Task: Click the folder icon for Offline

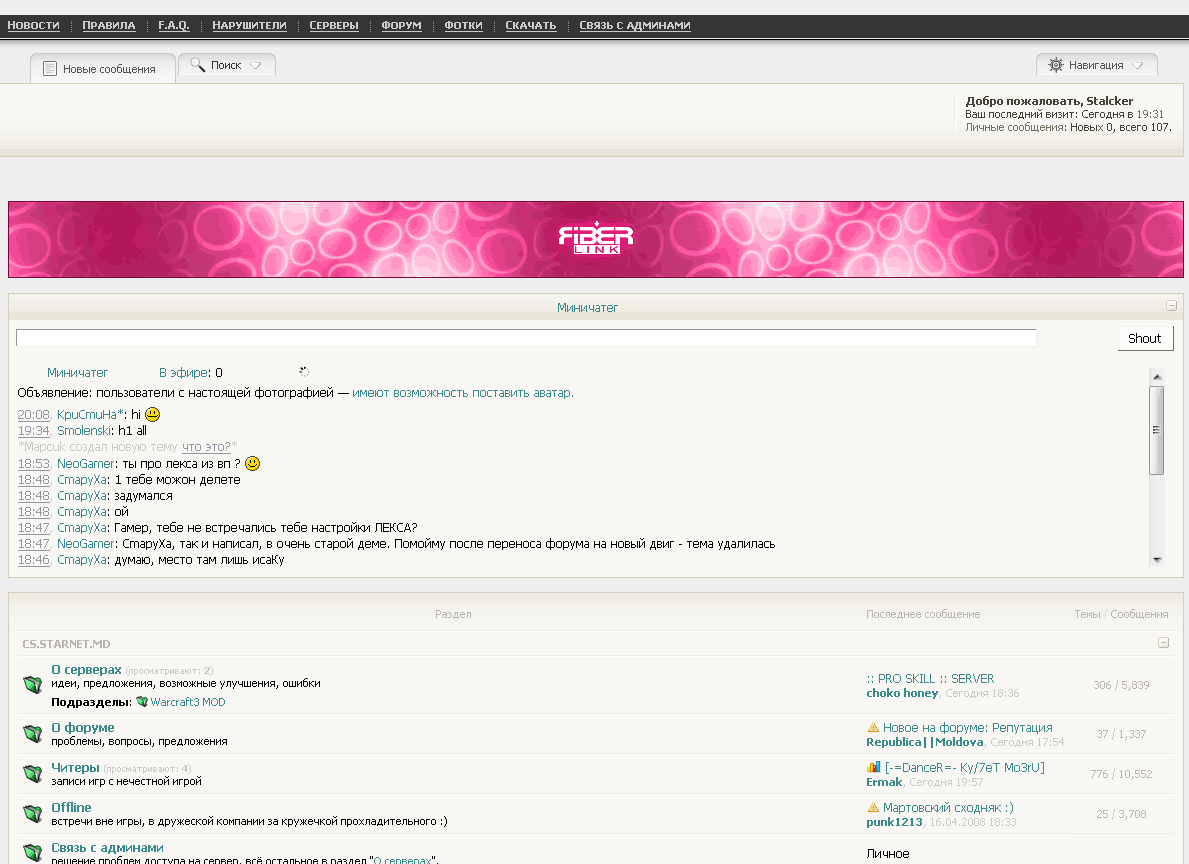Action: [33, 813]
